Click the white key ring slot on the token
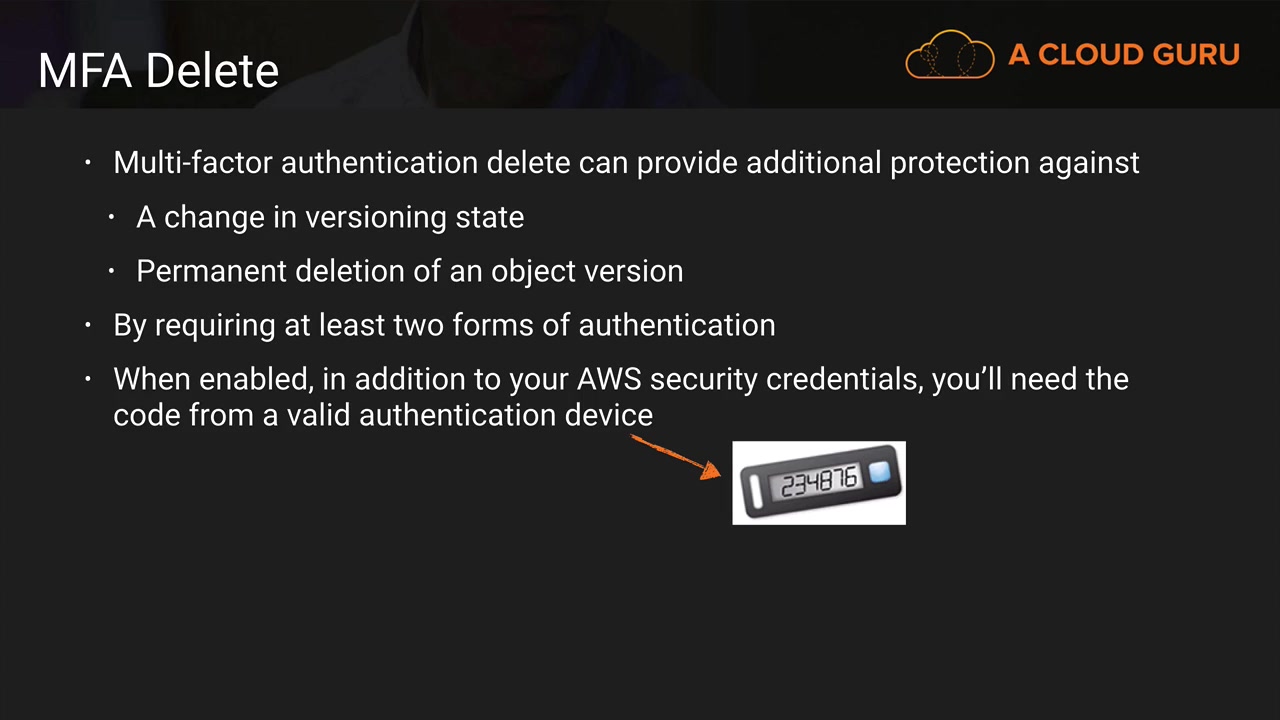Viewport: 1280px width, 720px height. pos(754,490)
